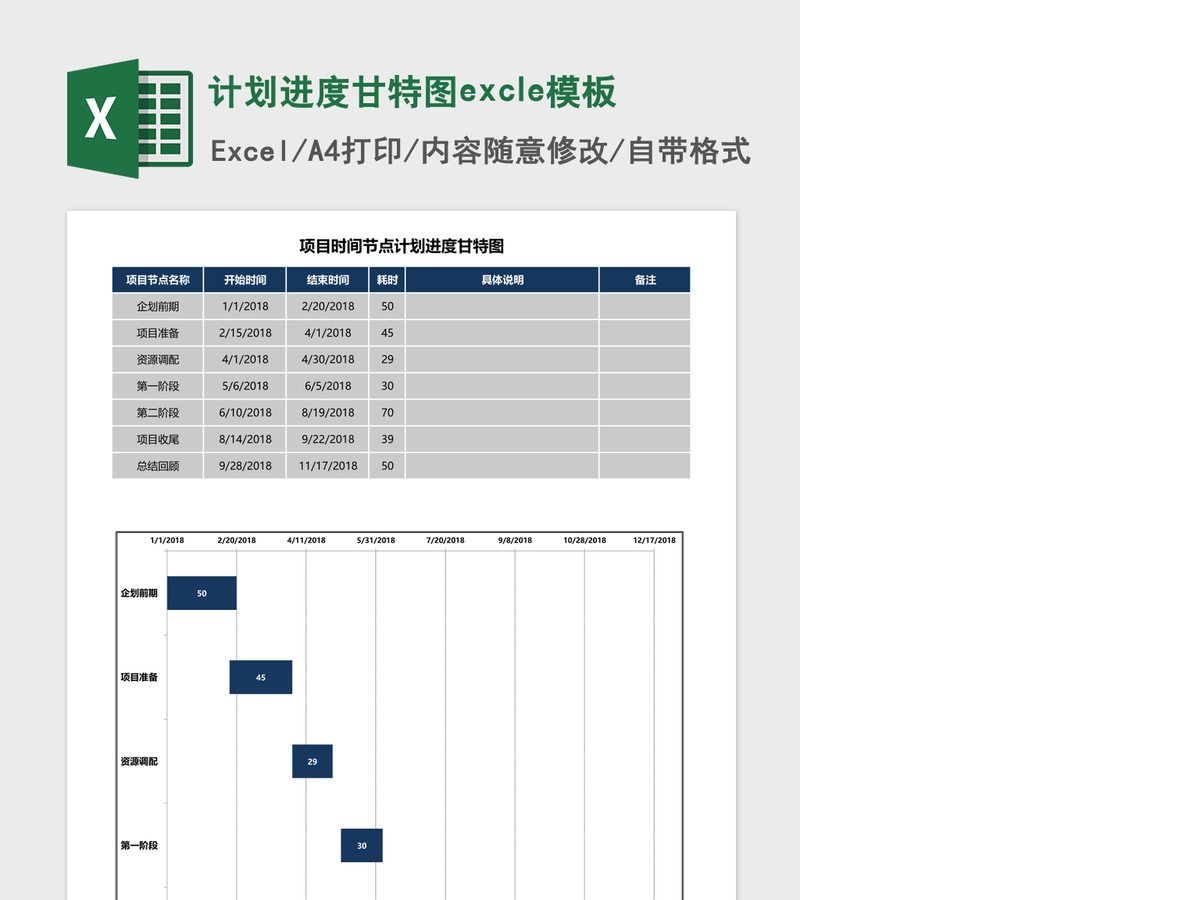Click start date cell 8/14/2018

coord(245,439)
